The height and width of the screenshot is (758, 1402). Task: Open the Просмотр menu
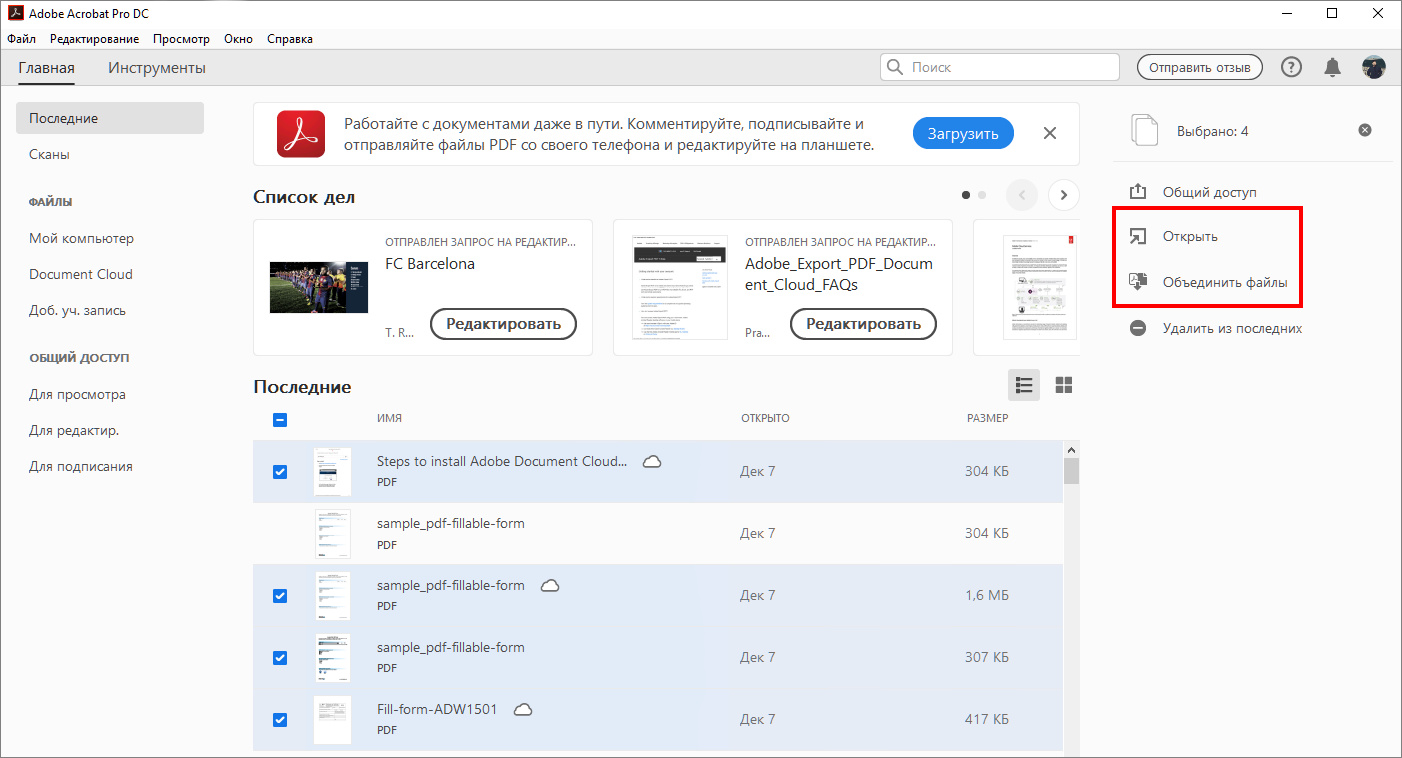(181, 39)
